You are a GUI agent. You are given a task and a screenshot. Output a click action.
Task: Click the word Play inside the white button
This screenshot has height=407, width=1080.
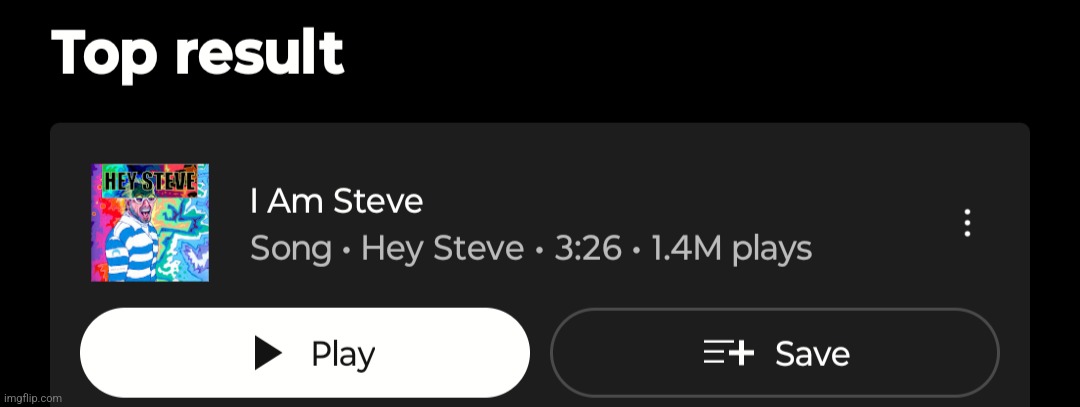pyautogui.click(x=343, y=354)
